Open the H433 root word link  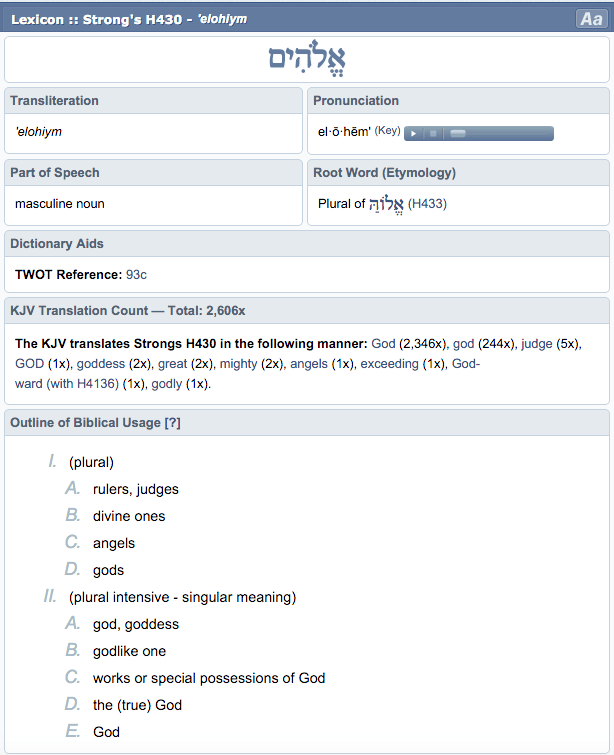pos(427,204)
